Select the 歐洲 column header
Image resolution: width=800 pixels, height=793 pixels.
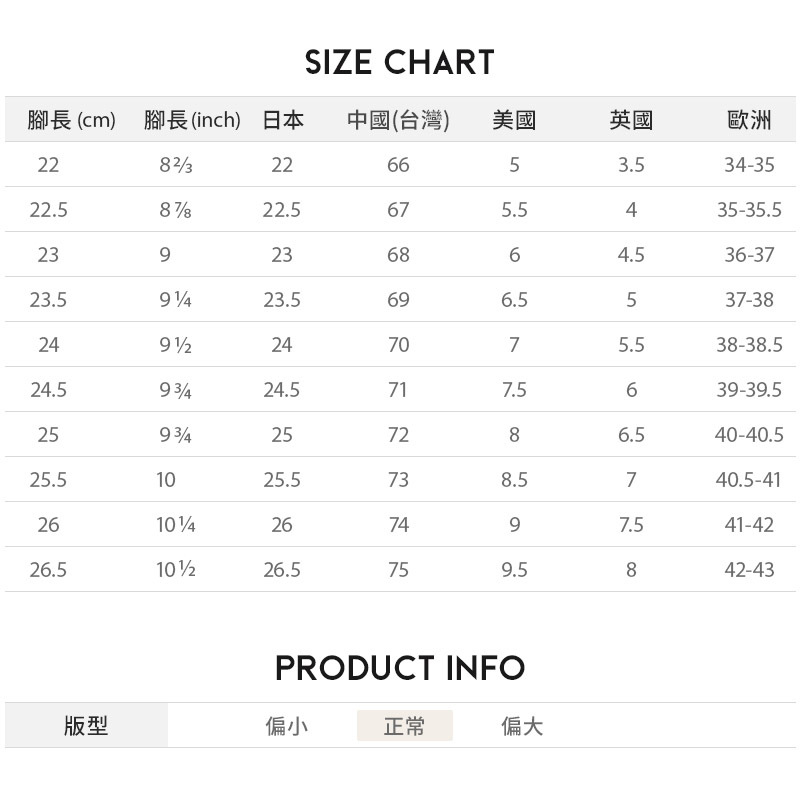click(749, 121)
